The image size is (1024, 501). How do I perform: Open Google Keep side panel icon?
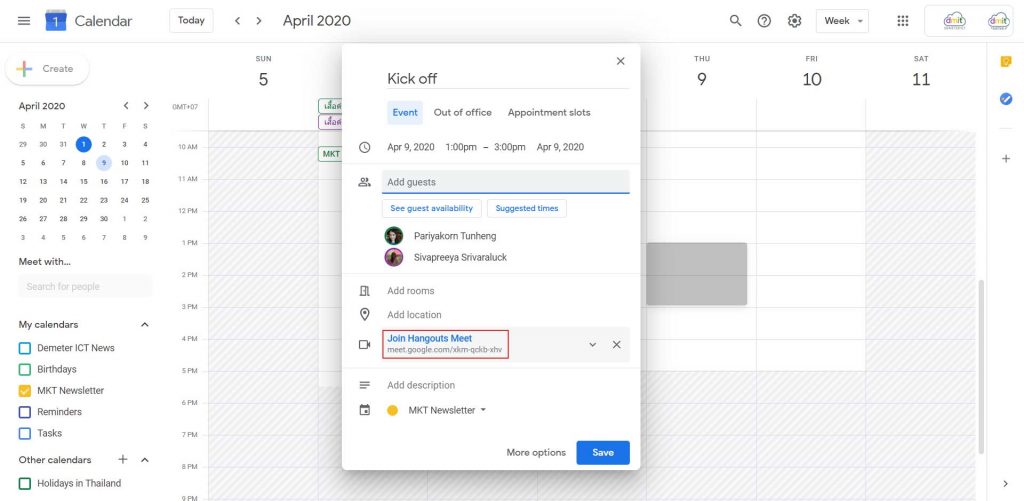click(x=1006, y=61)
